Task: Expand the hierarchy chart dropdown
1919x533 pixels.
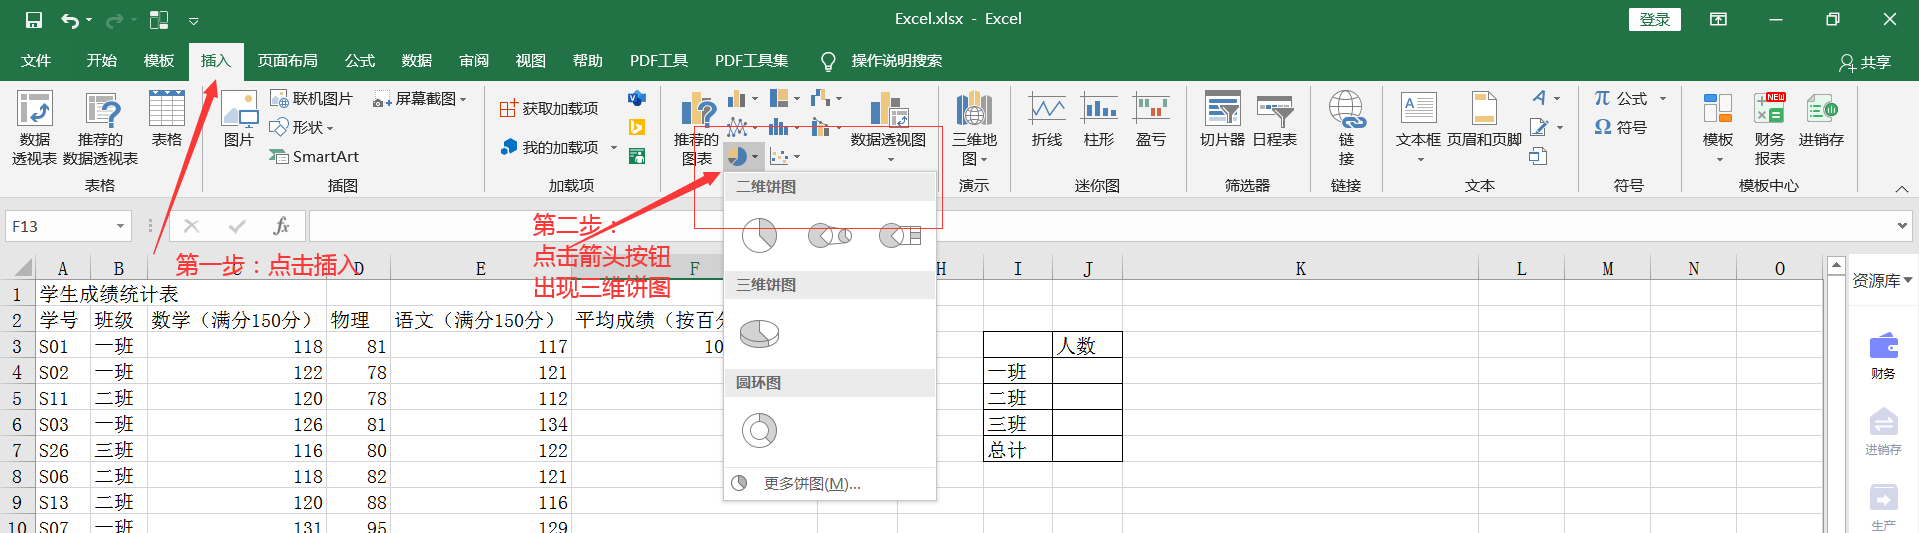Action: coord(796,98)
